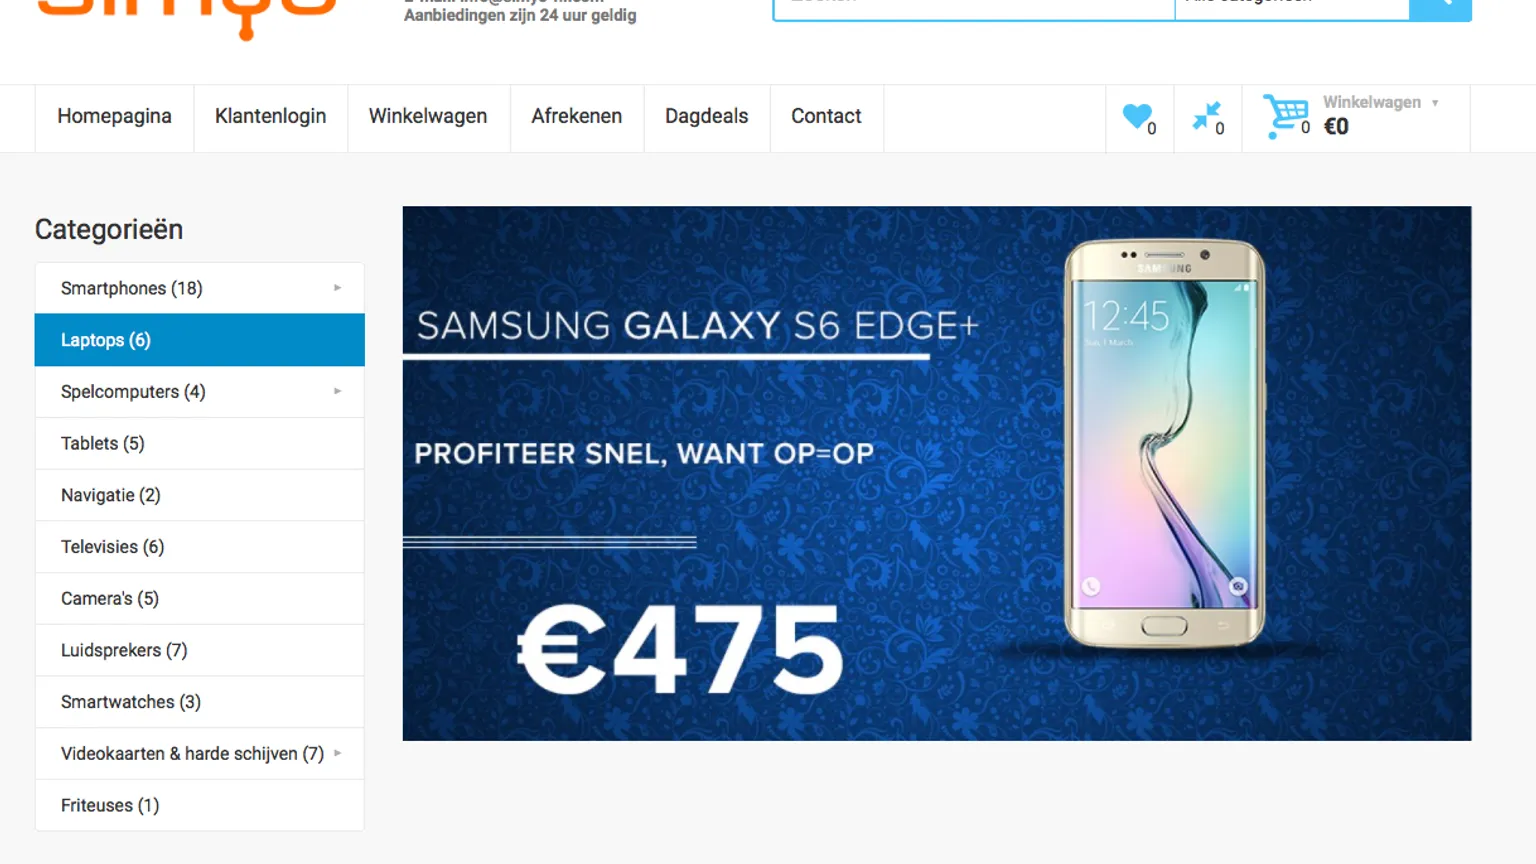Image resolution: width=1536 pixels, height=864 pixels.
Task: Go to Homepagina in navigation
Action: click(114, 117)
